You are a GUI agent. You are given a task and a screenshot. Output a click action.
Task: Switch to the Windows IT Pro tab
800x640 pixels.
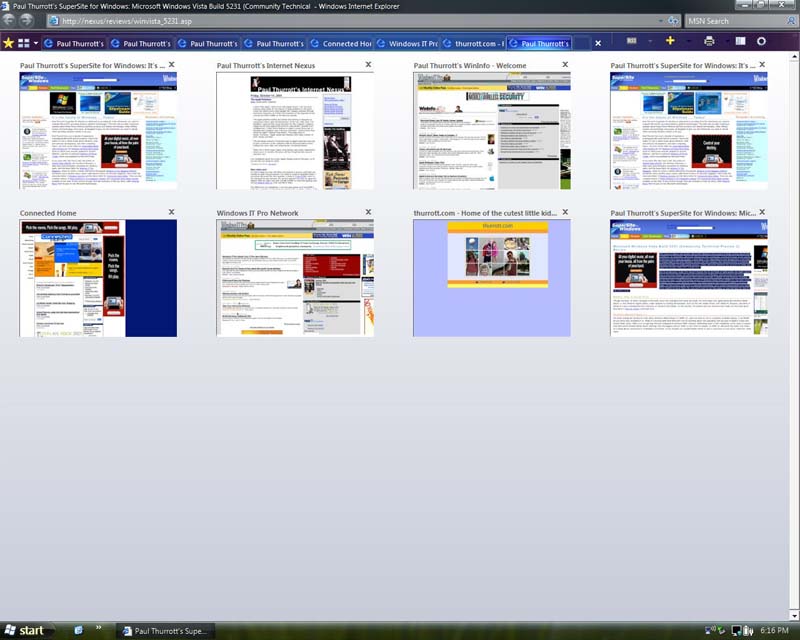(406, 43)
